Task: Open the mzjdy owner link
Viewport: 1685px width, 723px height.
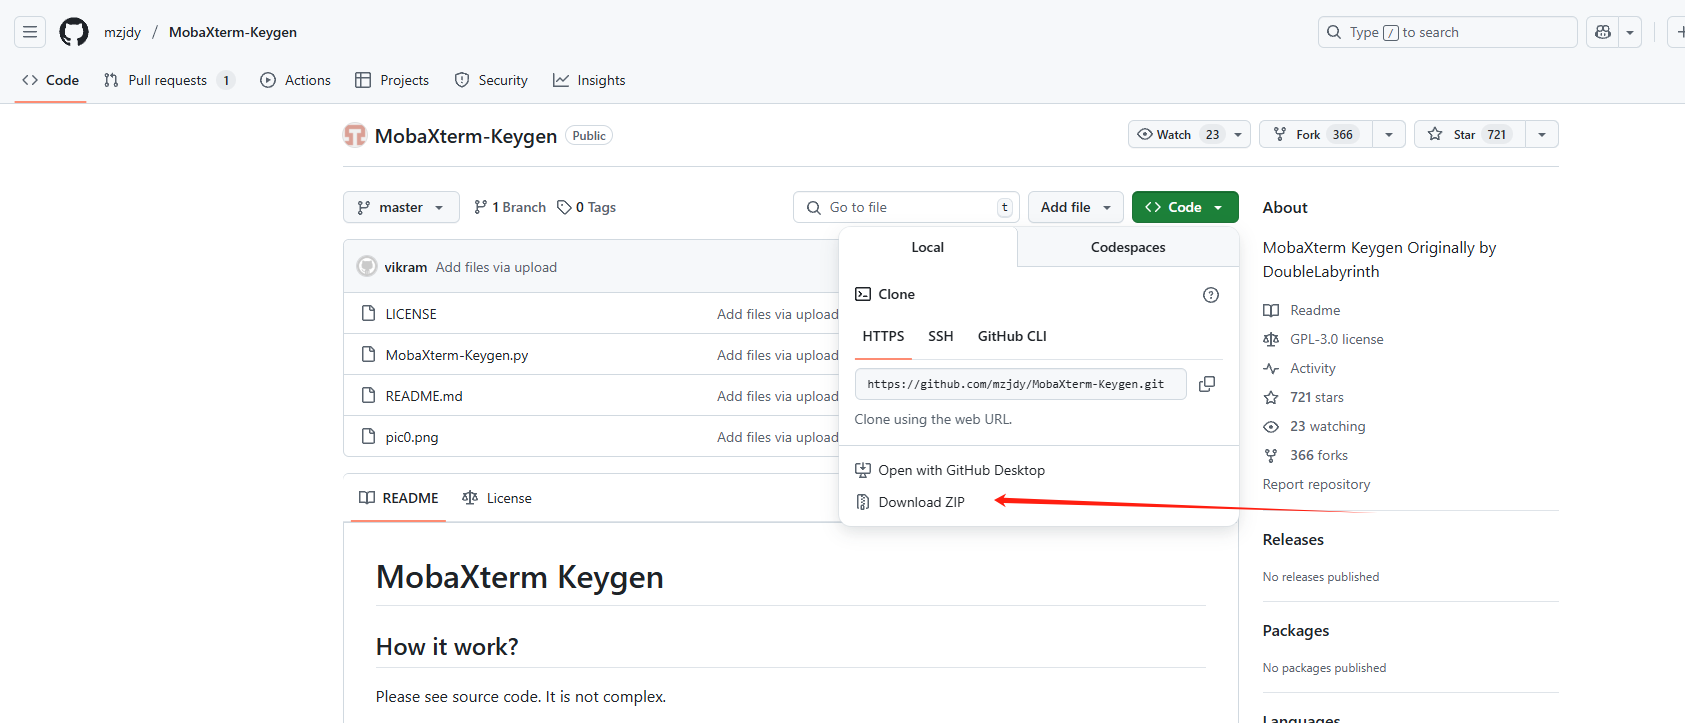Action: (x=122, y=32)
